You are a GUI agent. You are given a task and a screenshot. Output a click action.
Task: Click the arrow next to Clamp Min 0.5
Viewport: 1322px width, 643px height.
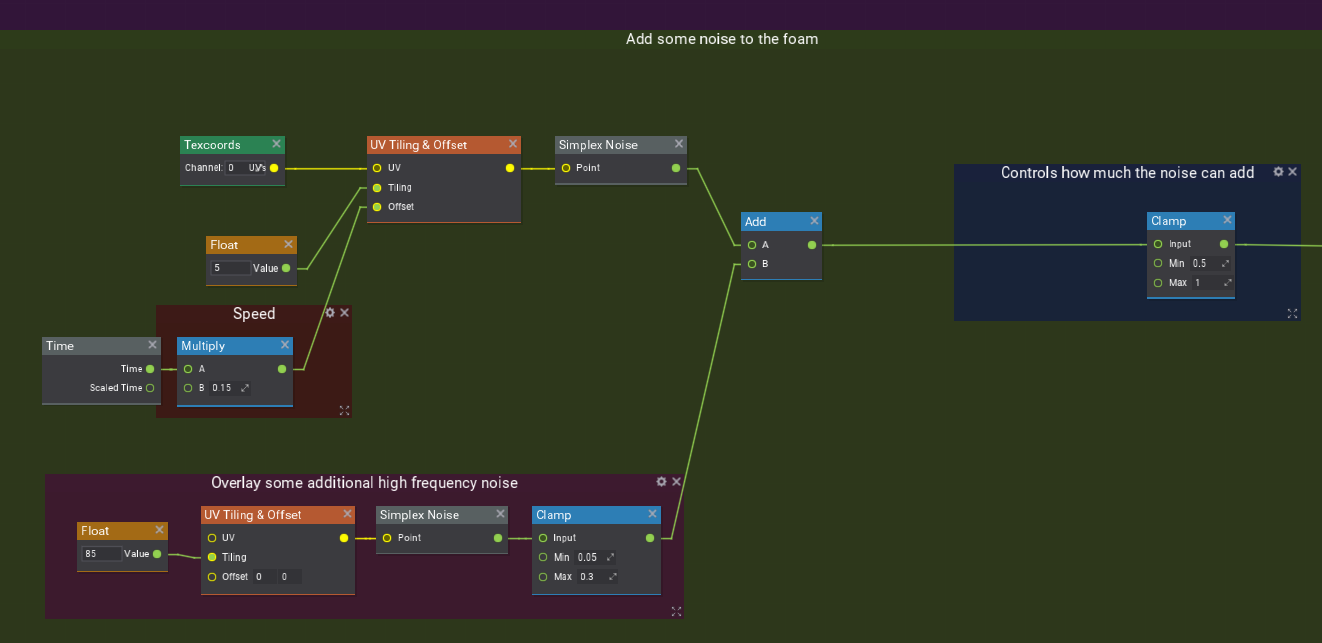1225,263
